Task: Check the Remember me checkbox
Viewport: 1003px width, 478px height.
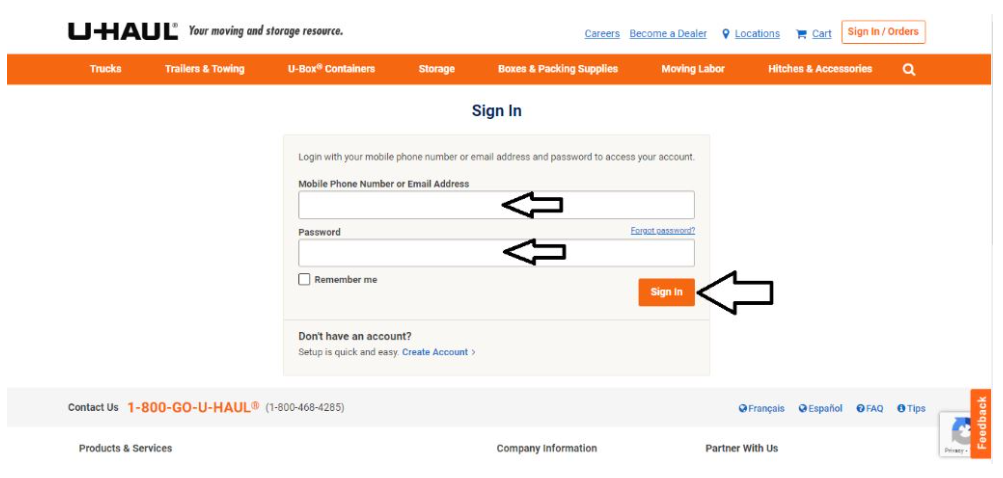Action: (304, 280)
